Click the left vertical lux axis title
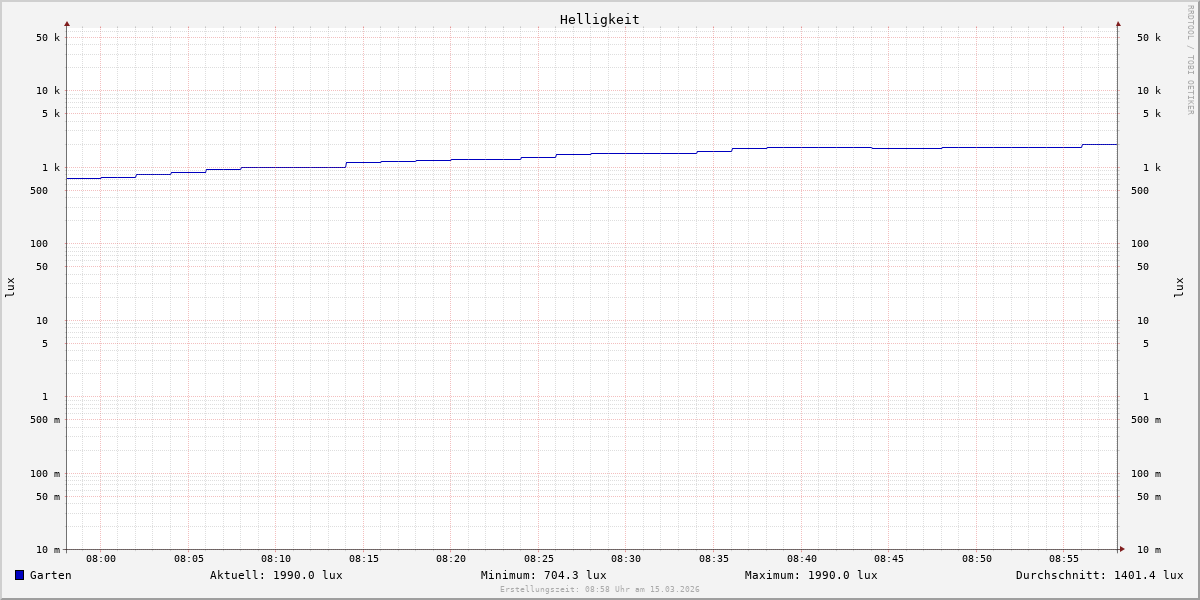Screen dimensions: 1200x600 tap(10, 287)
